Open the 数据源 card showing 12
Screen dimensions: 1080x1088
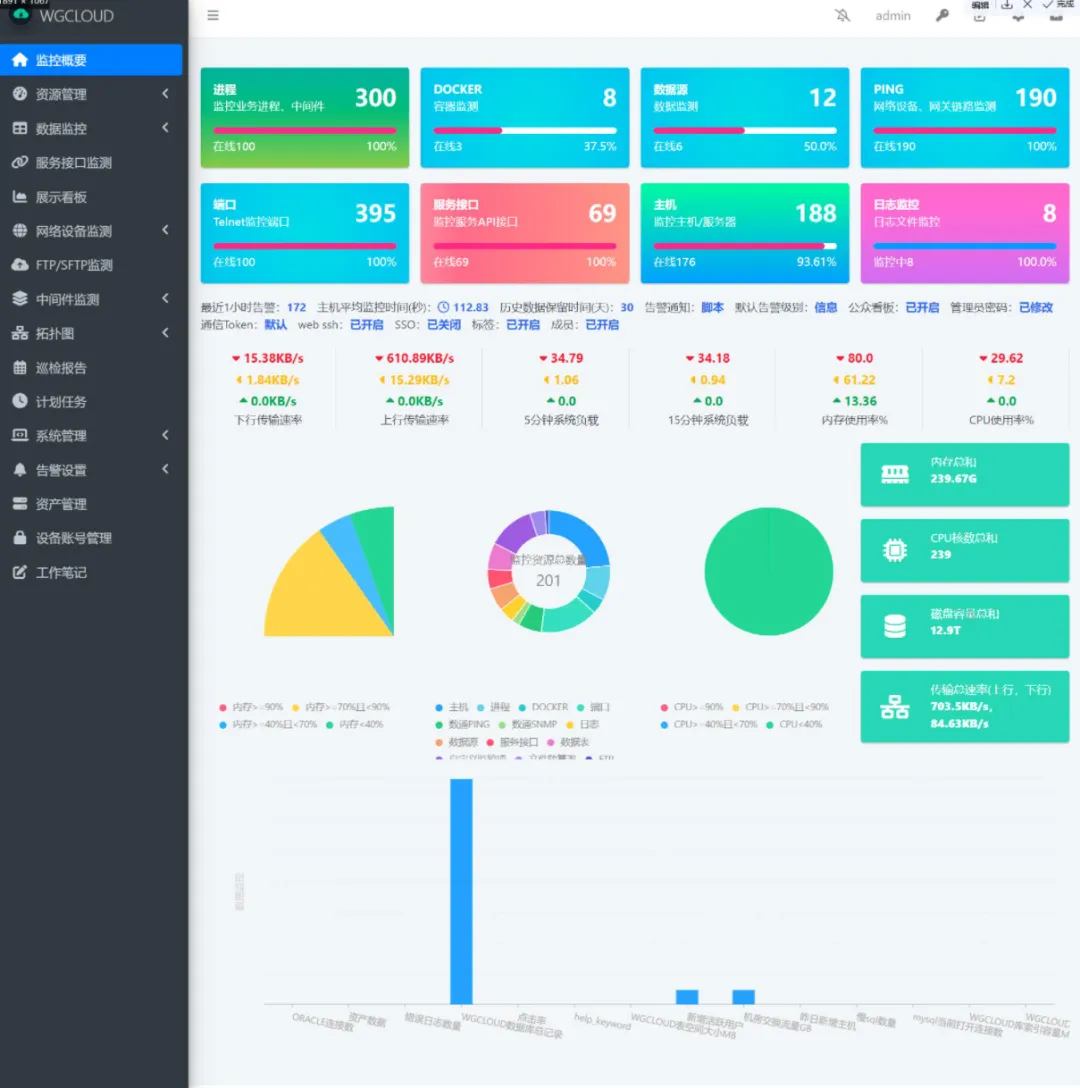click(x=745, y=117)
